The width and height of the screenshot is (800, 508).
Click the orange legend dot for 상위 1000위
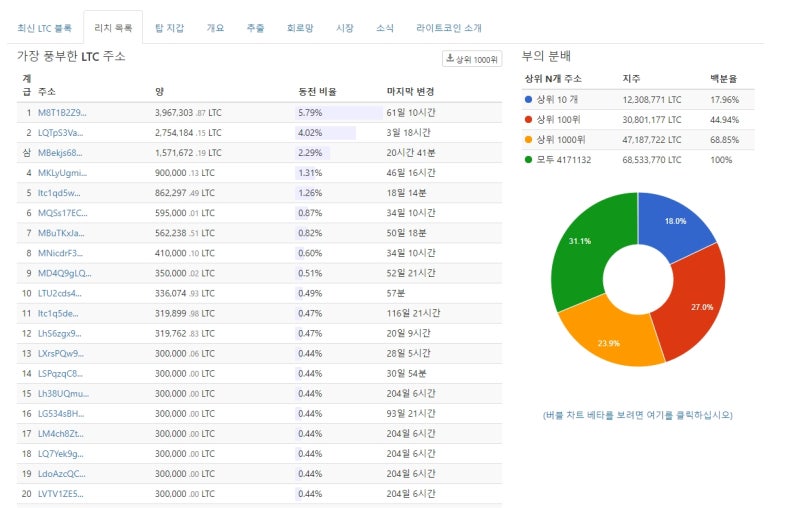tap(528, 139)
